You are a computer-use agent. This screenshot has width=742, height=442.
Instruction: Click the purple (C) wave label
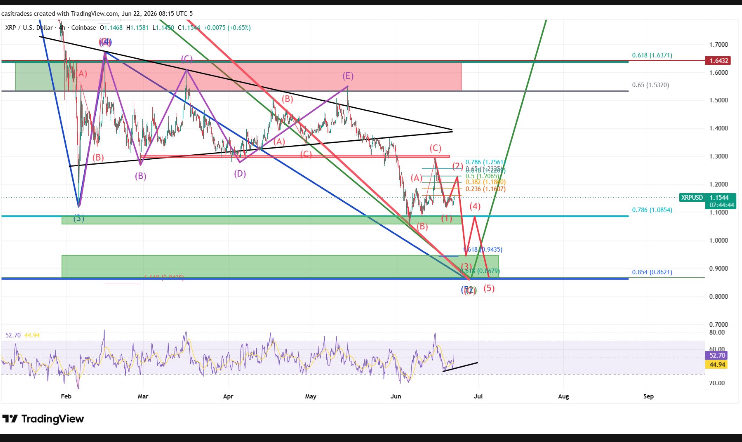pos(186,59)
